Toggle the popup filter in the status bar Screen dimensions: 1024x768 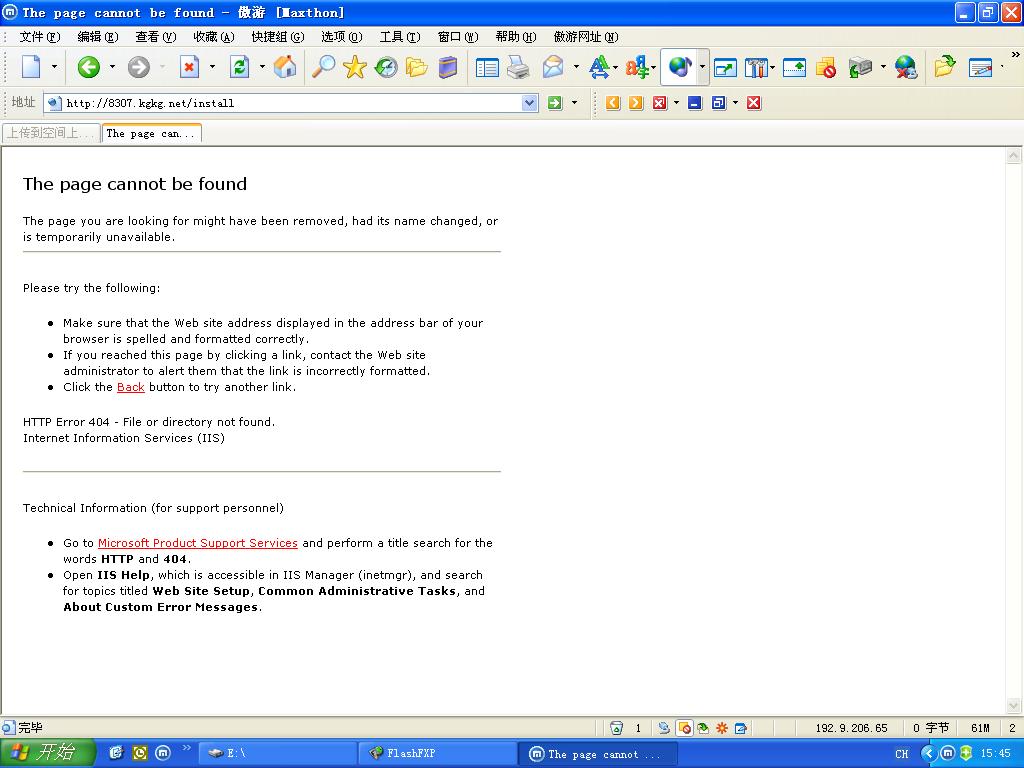[x=684, y=728]
